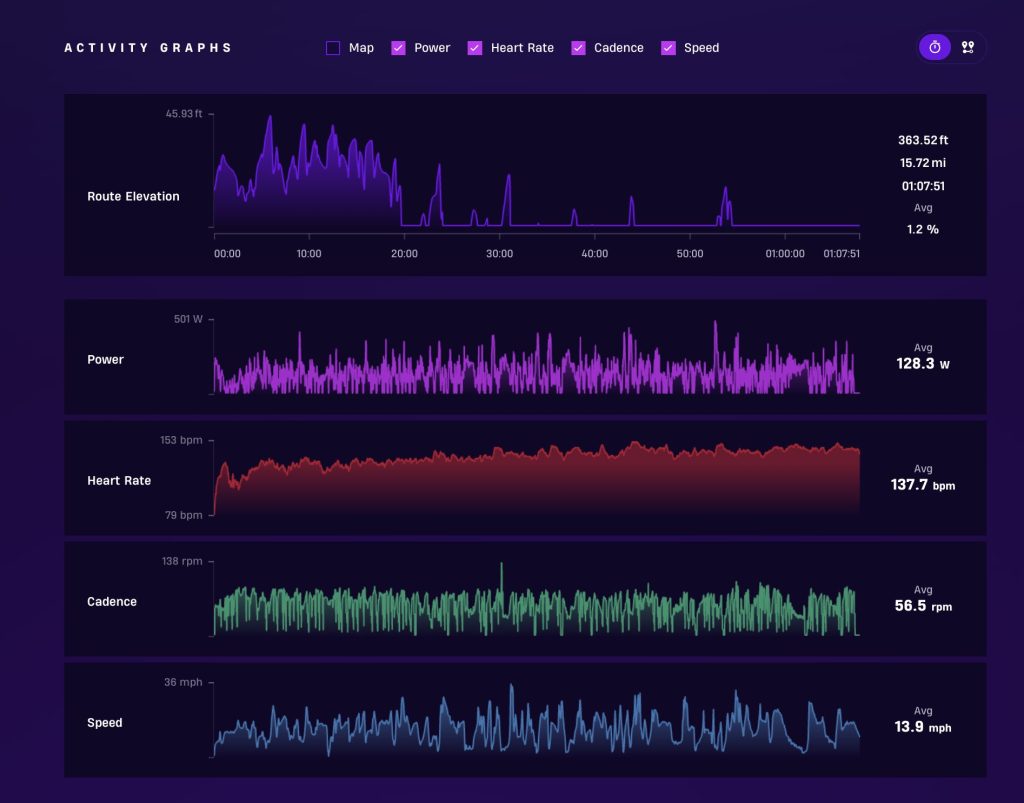This screenshot has height=803, width=1024.
Task: Click the 30:00 mark on elevation axis
Action: (x=500, y=253)
